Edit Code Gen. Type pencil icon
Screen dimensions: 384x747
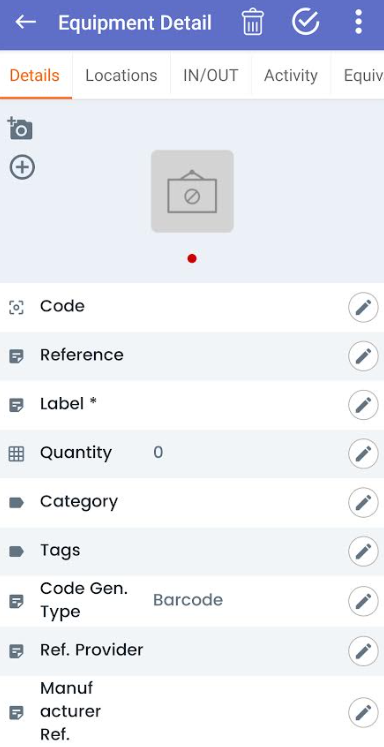tap(363, 601)
